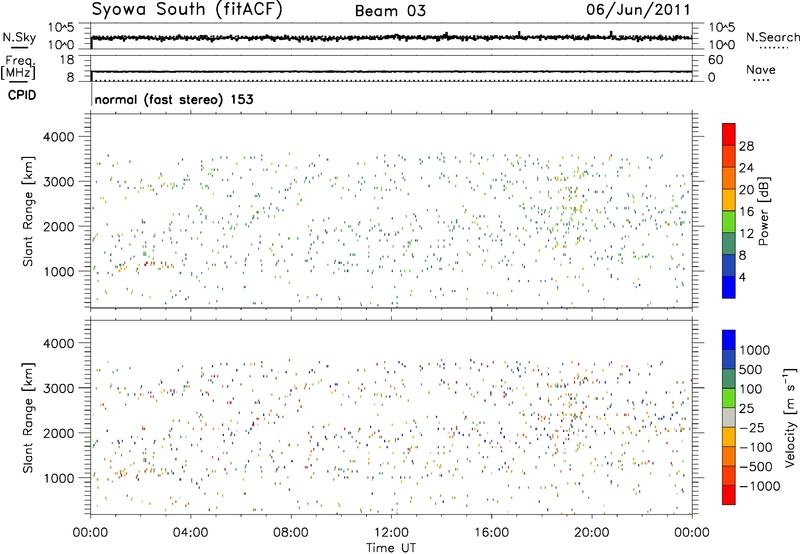Select the 'CPID' label
The width and height of the screenshot is (800, 554).
[x=22, y=95]
